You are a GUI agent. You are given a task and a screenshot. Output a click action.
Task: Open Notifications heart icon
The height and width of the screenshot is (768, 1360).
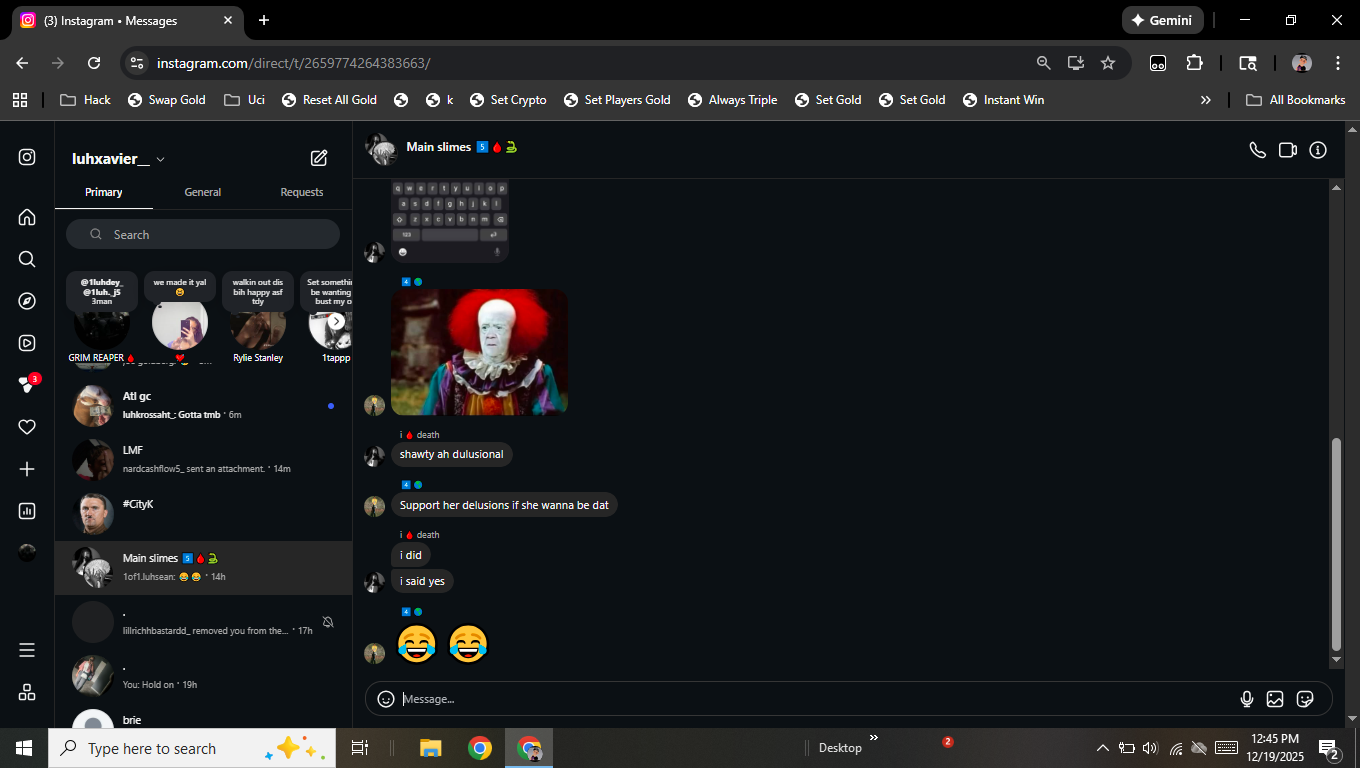pos(27,427)
